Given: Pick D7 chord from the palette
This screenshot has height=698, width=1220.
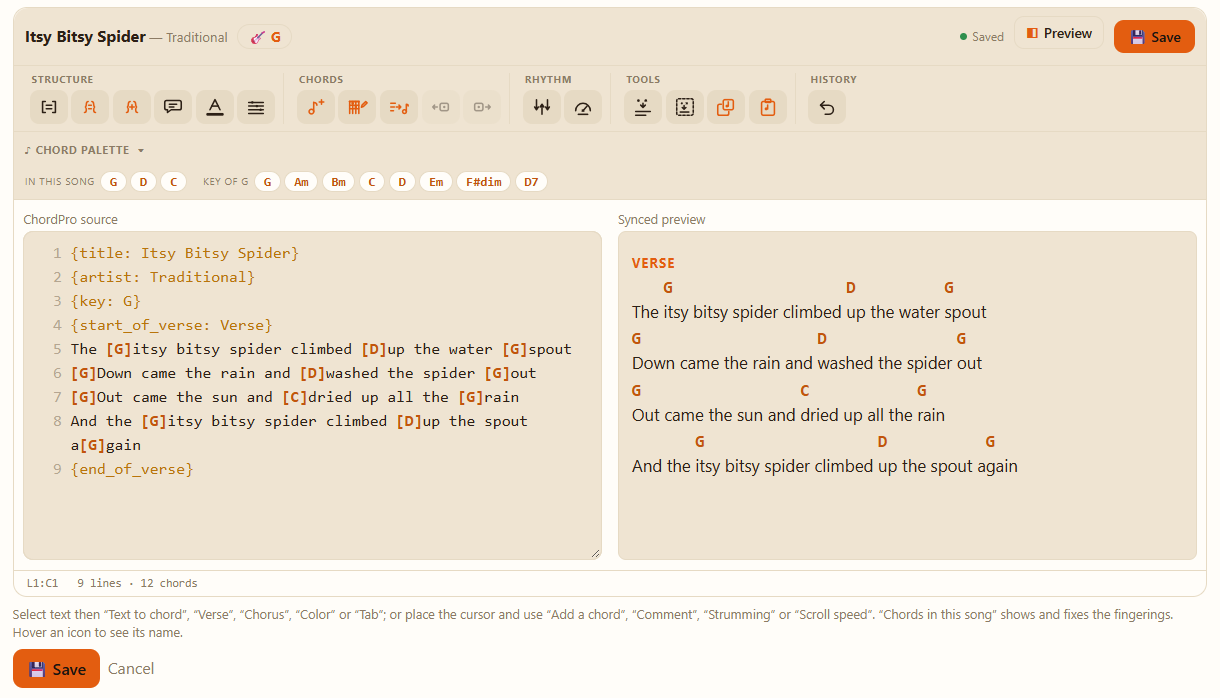Looking at the screenshot, I should point(531,182).
